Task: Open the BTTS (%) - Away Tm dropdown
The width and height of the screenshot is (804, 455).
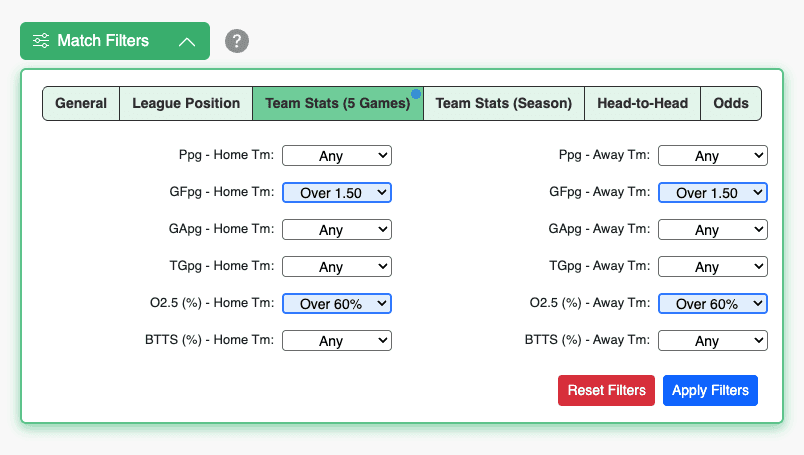Action: (713, 340)
